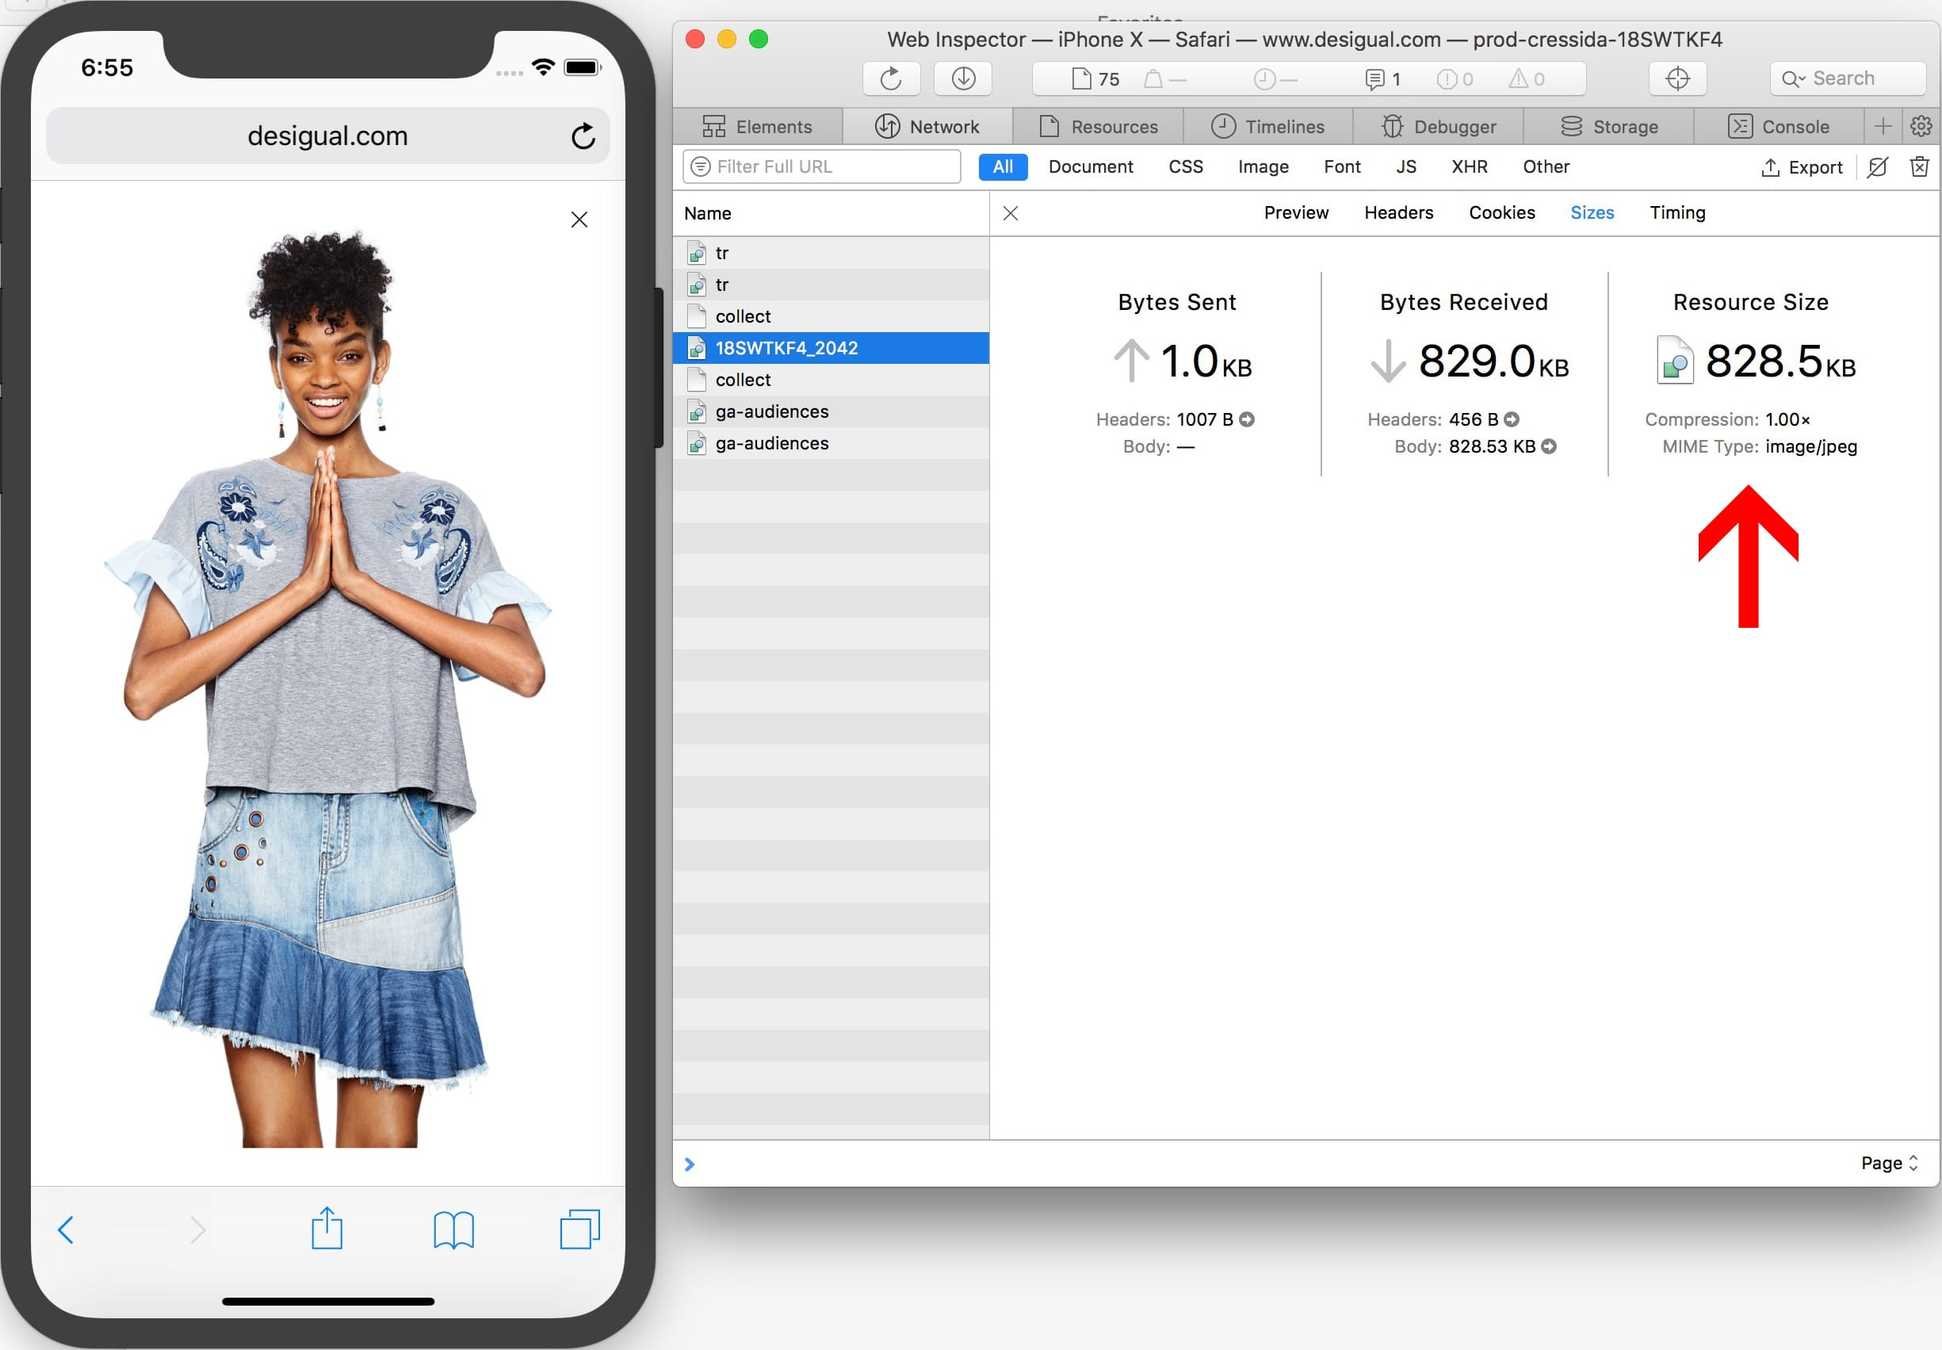
Task: Toggle disable resource caches icon
Action: coord(1878,167)
